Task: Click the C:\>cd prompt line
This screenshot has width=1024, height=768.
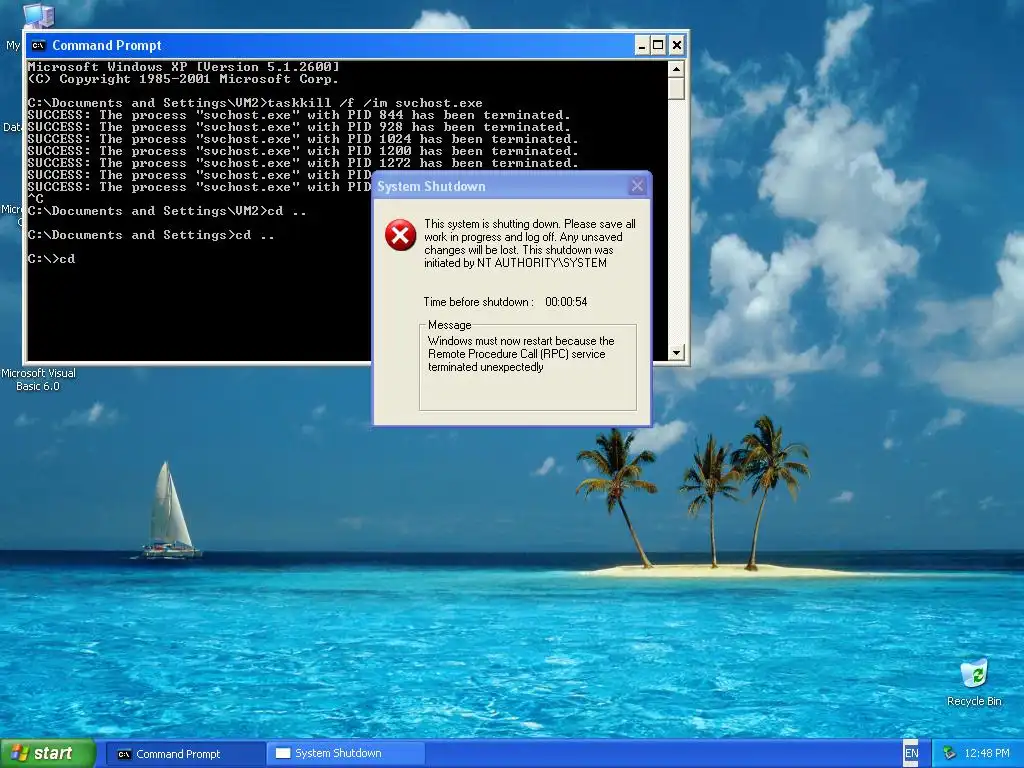Action: [x=52, y=259]
